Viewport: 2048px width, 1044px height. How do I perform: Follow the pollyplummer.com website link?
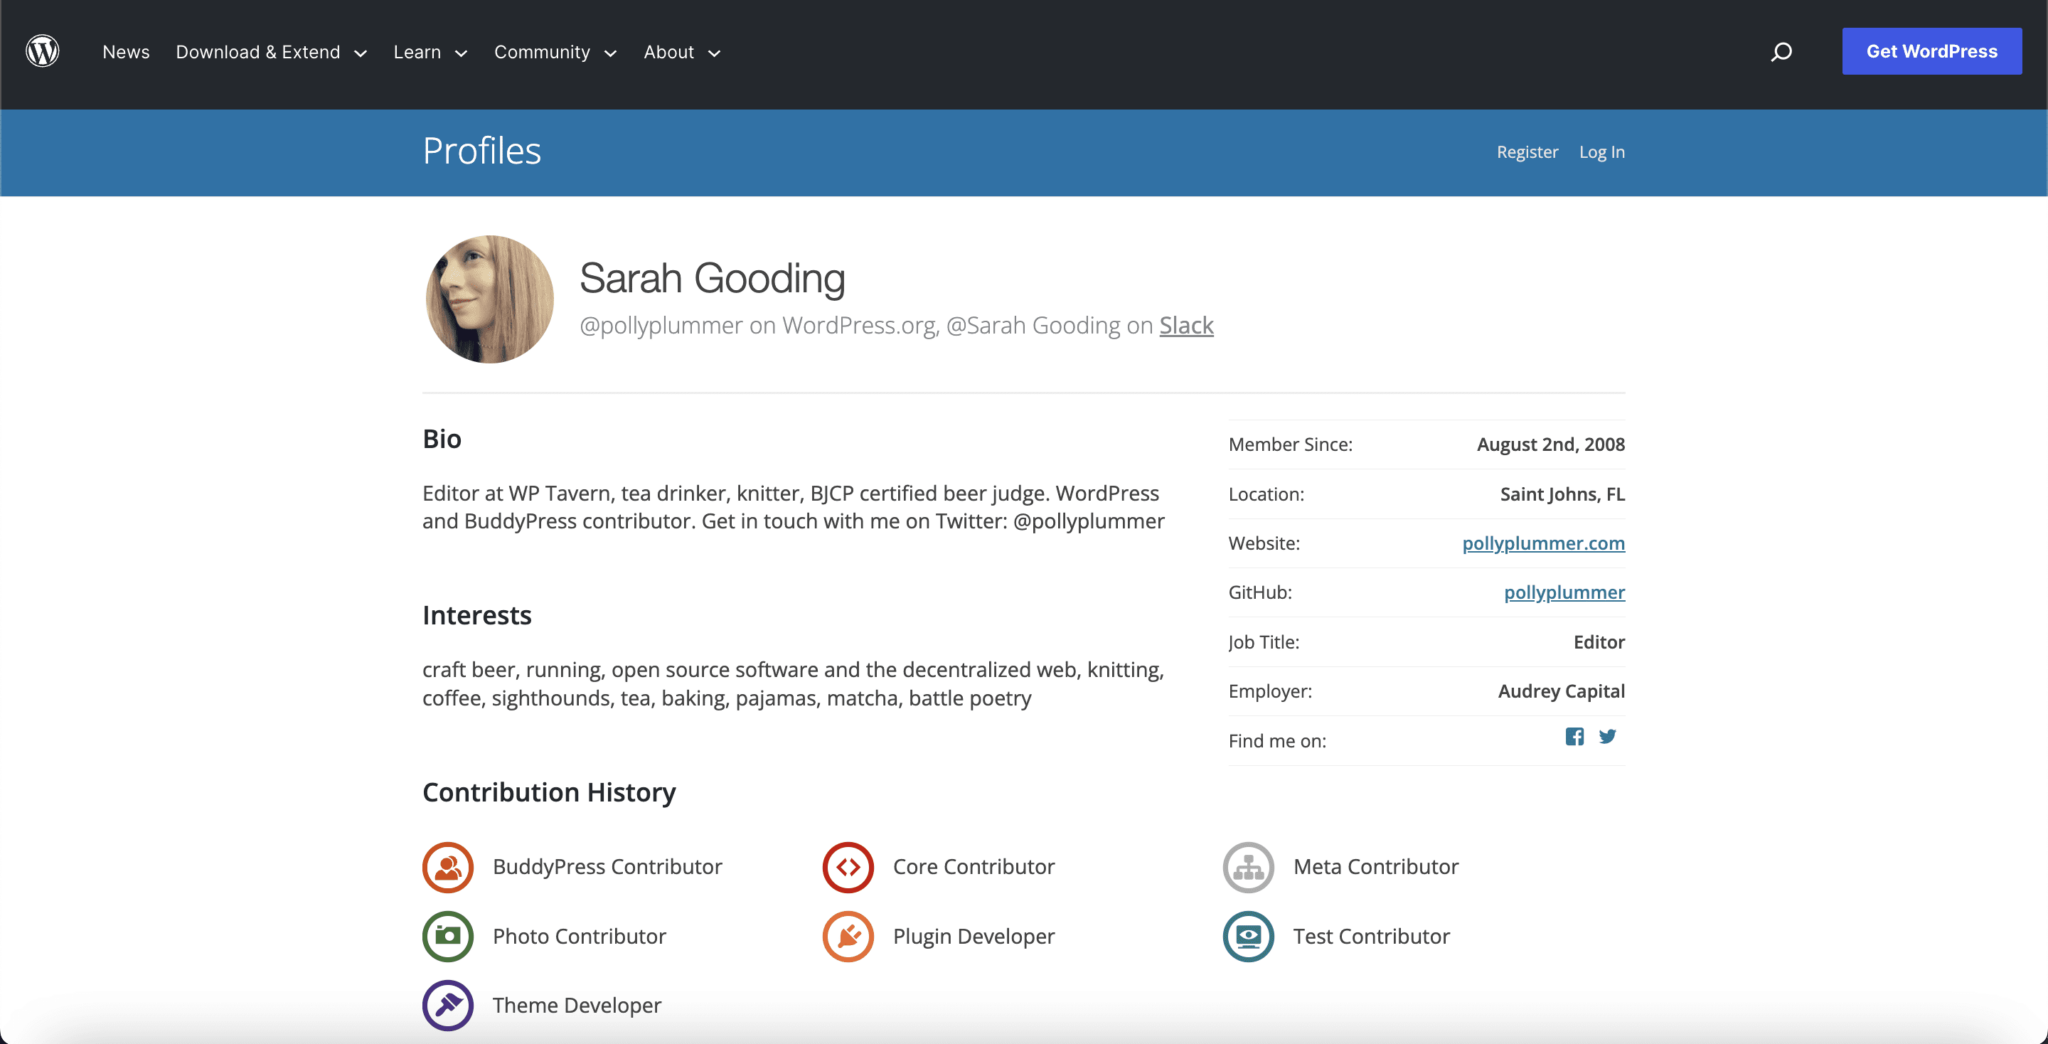click(x=1543, y=543)
